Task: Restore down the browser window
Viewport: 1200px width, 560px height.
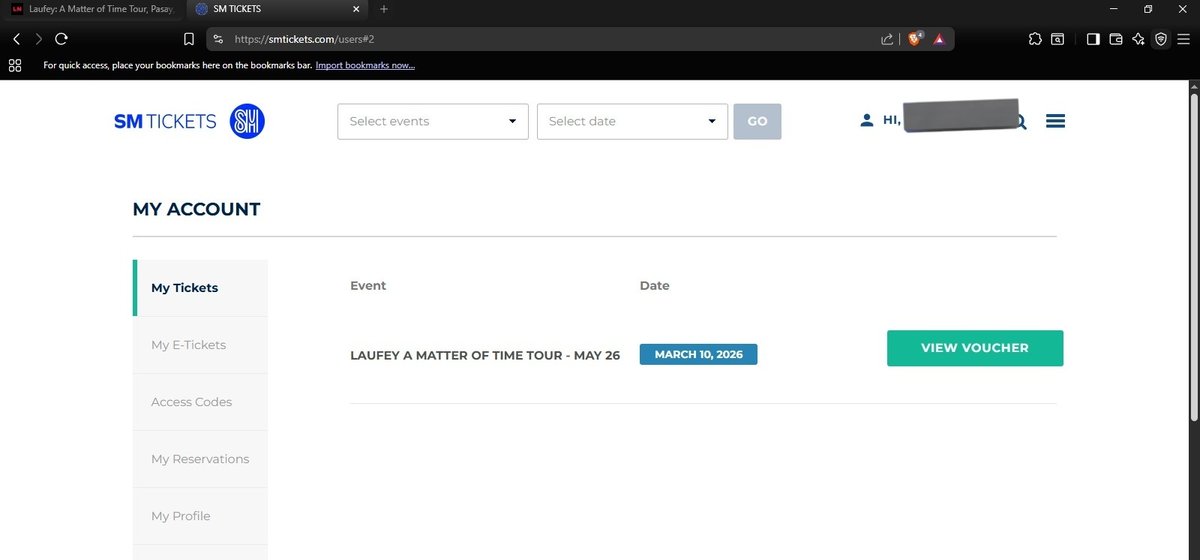Action: (1148, 9)
